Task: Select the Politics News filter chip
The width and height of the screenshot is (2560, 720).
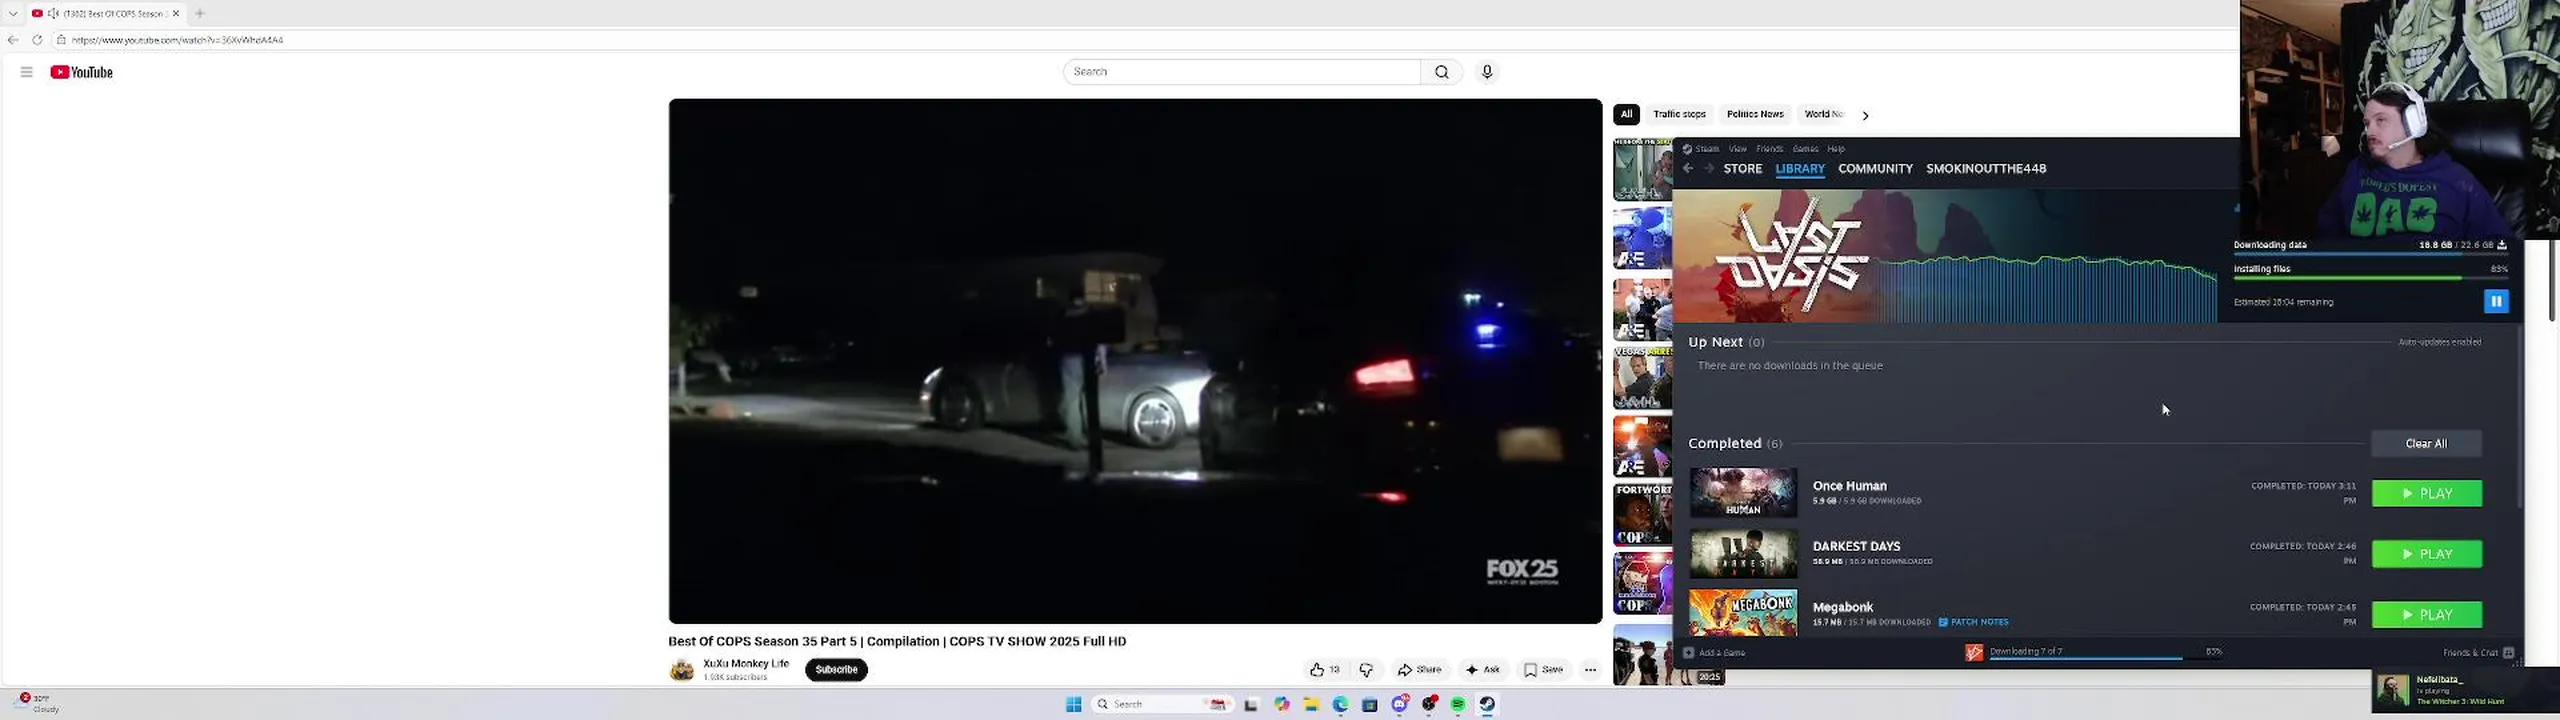Action: [x=1755, y=114]
